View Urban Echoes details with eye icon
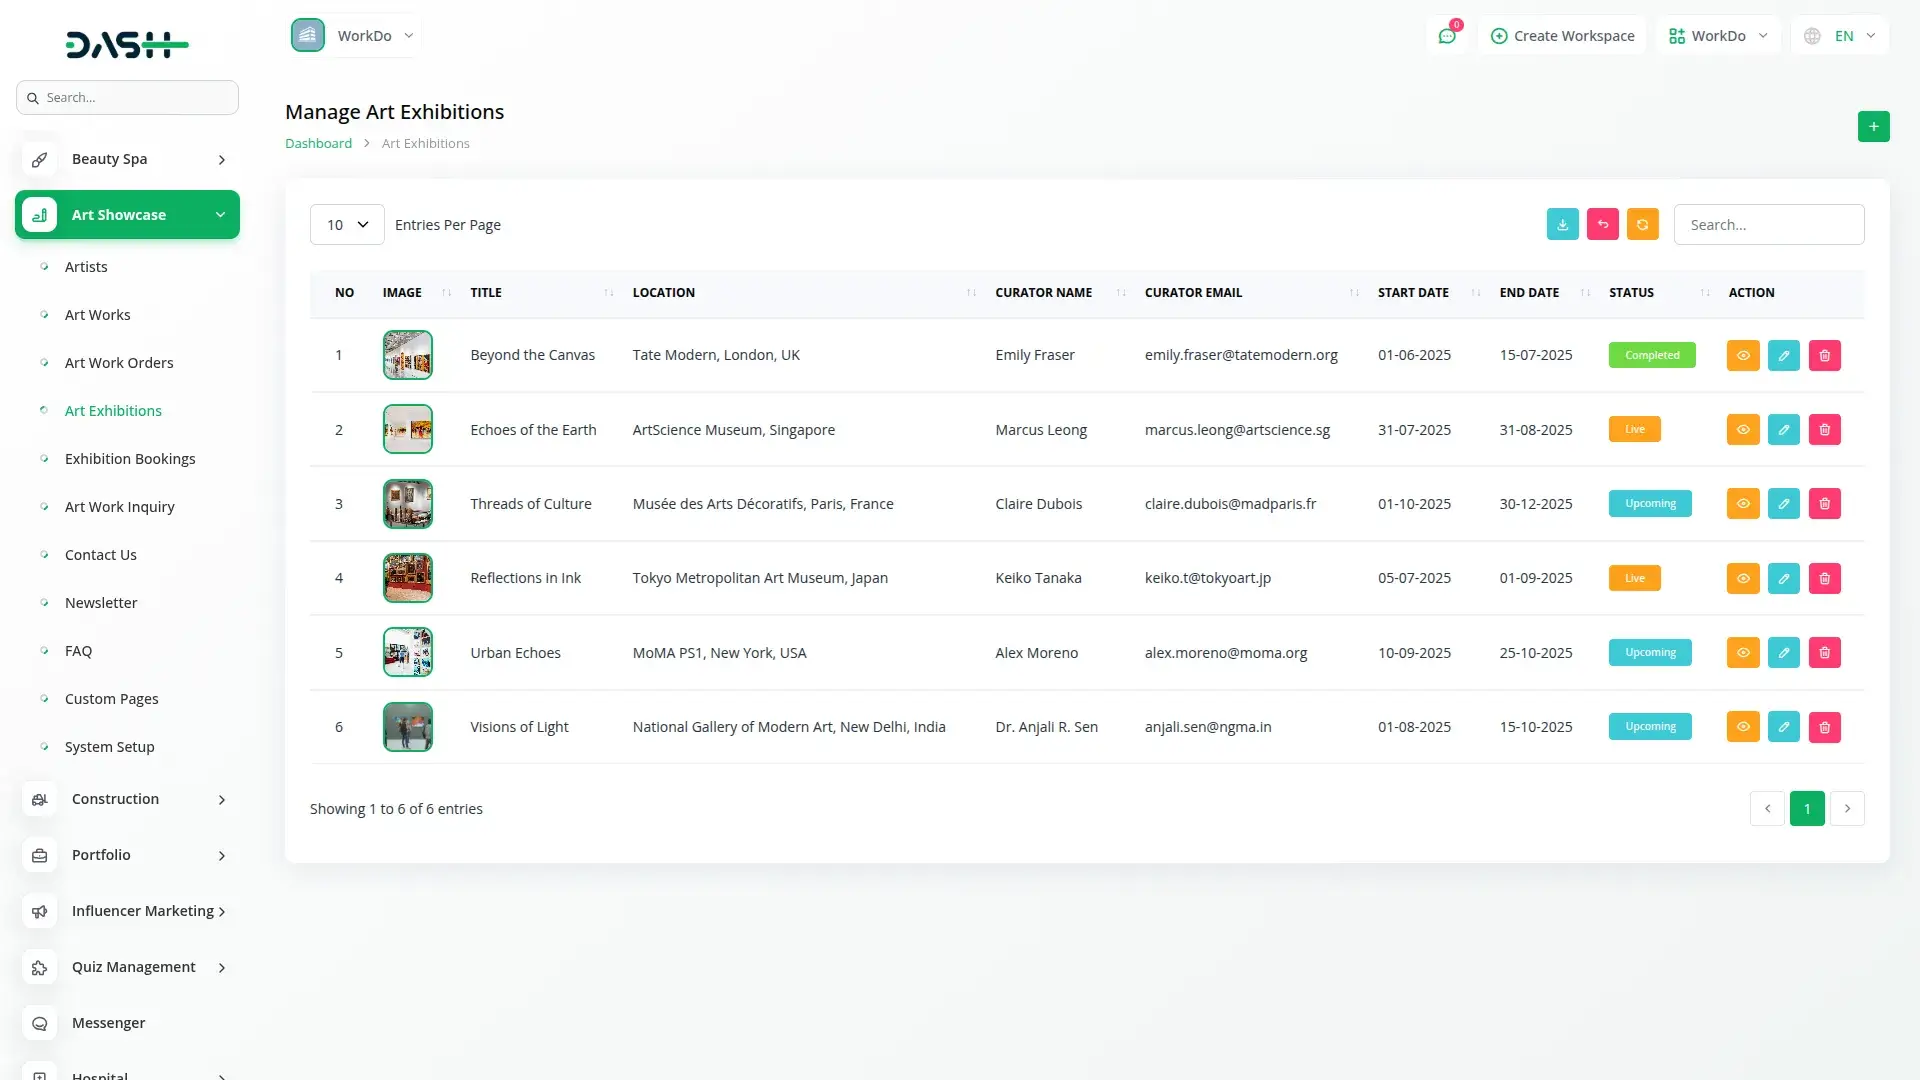Viewport: 1920px width, 1080px height. point(1742,653)
